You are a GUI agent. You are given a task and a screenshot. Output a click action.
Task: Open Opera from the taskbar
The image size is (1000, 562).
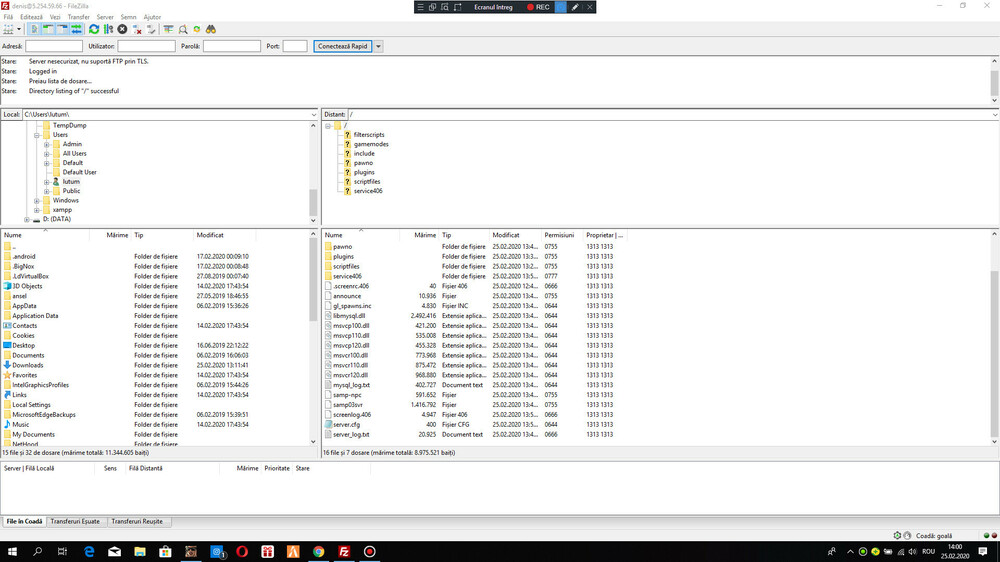tap(242, 552)
